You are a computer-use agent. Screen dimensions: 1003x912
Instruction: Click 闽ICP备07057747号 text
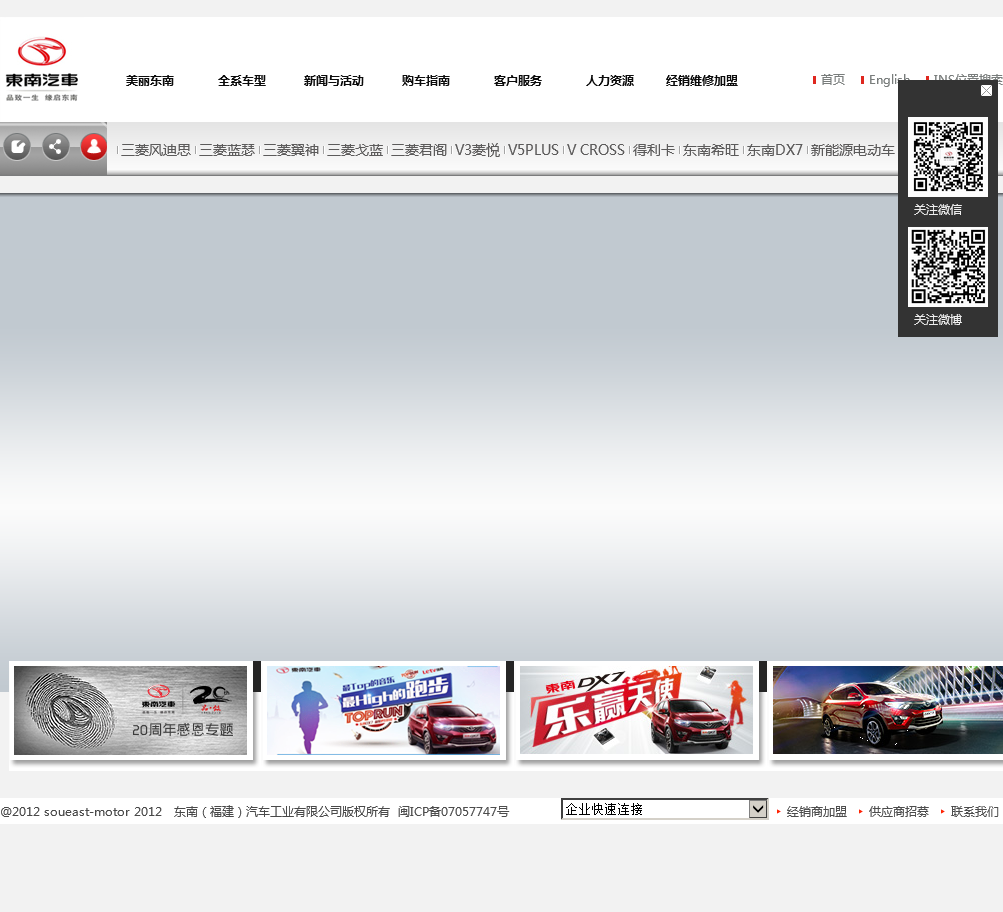click(x=454, y=812)
